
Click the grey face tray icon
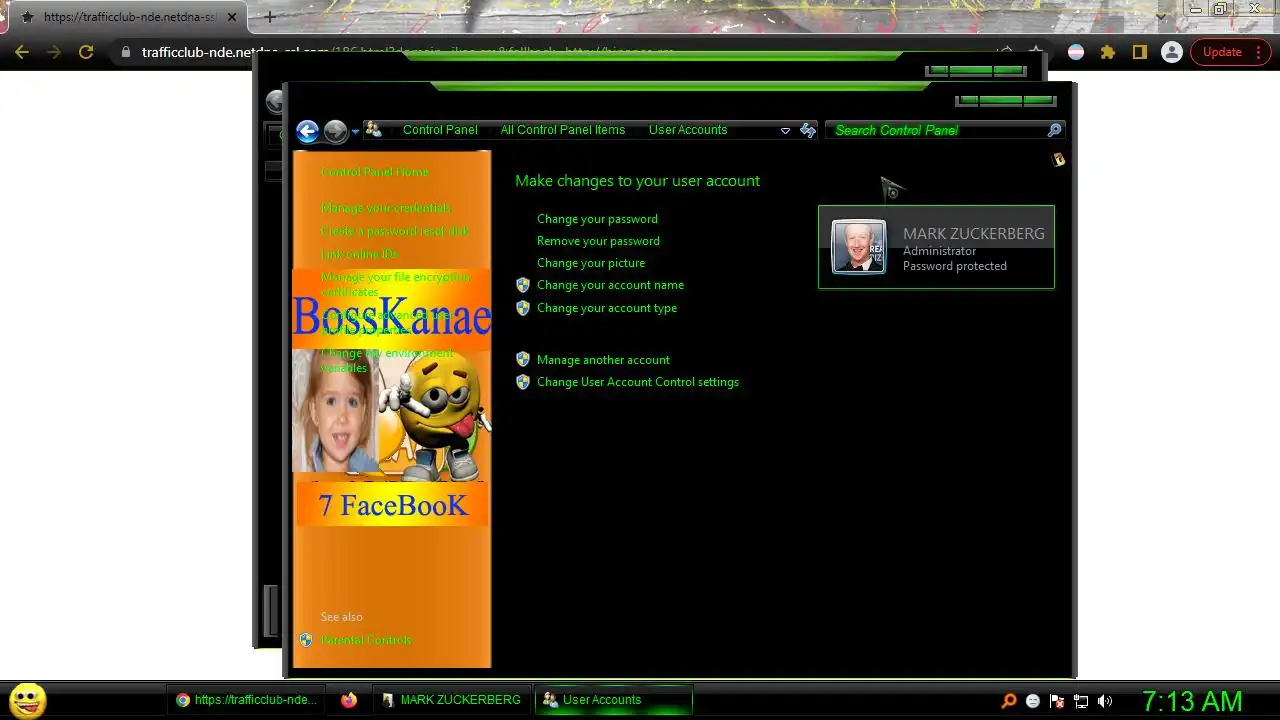1033,701
